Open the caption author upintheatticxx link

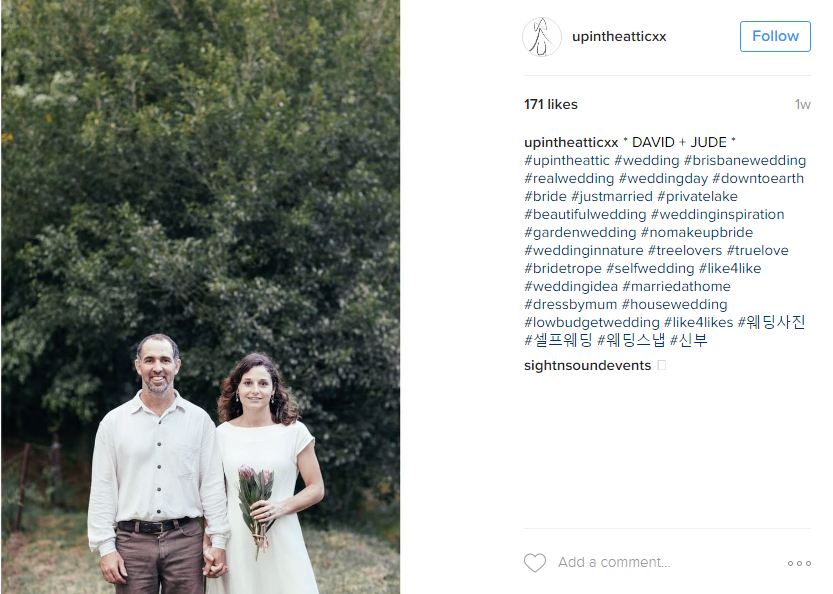[571, 142]
